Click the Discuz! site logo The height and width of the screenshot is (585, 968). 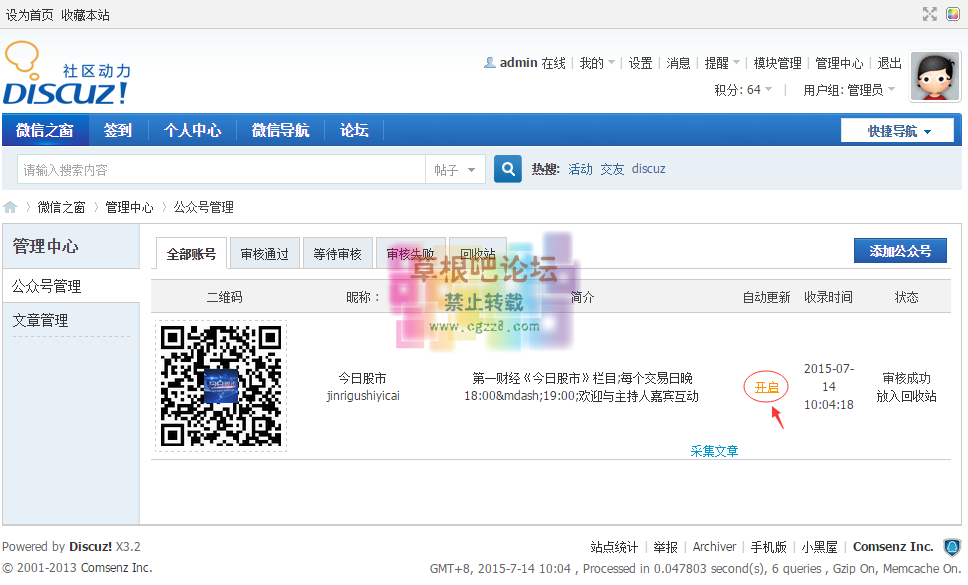click(62, 73)
